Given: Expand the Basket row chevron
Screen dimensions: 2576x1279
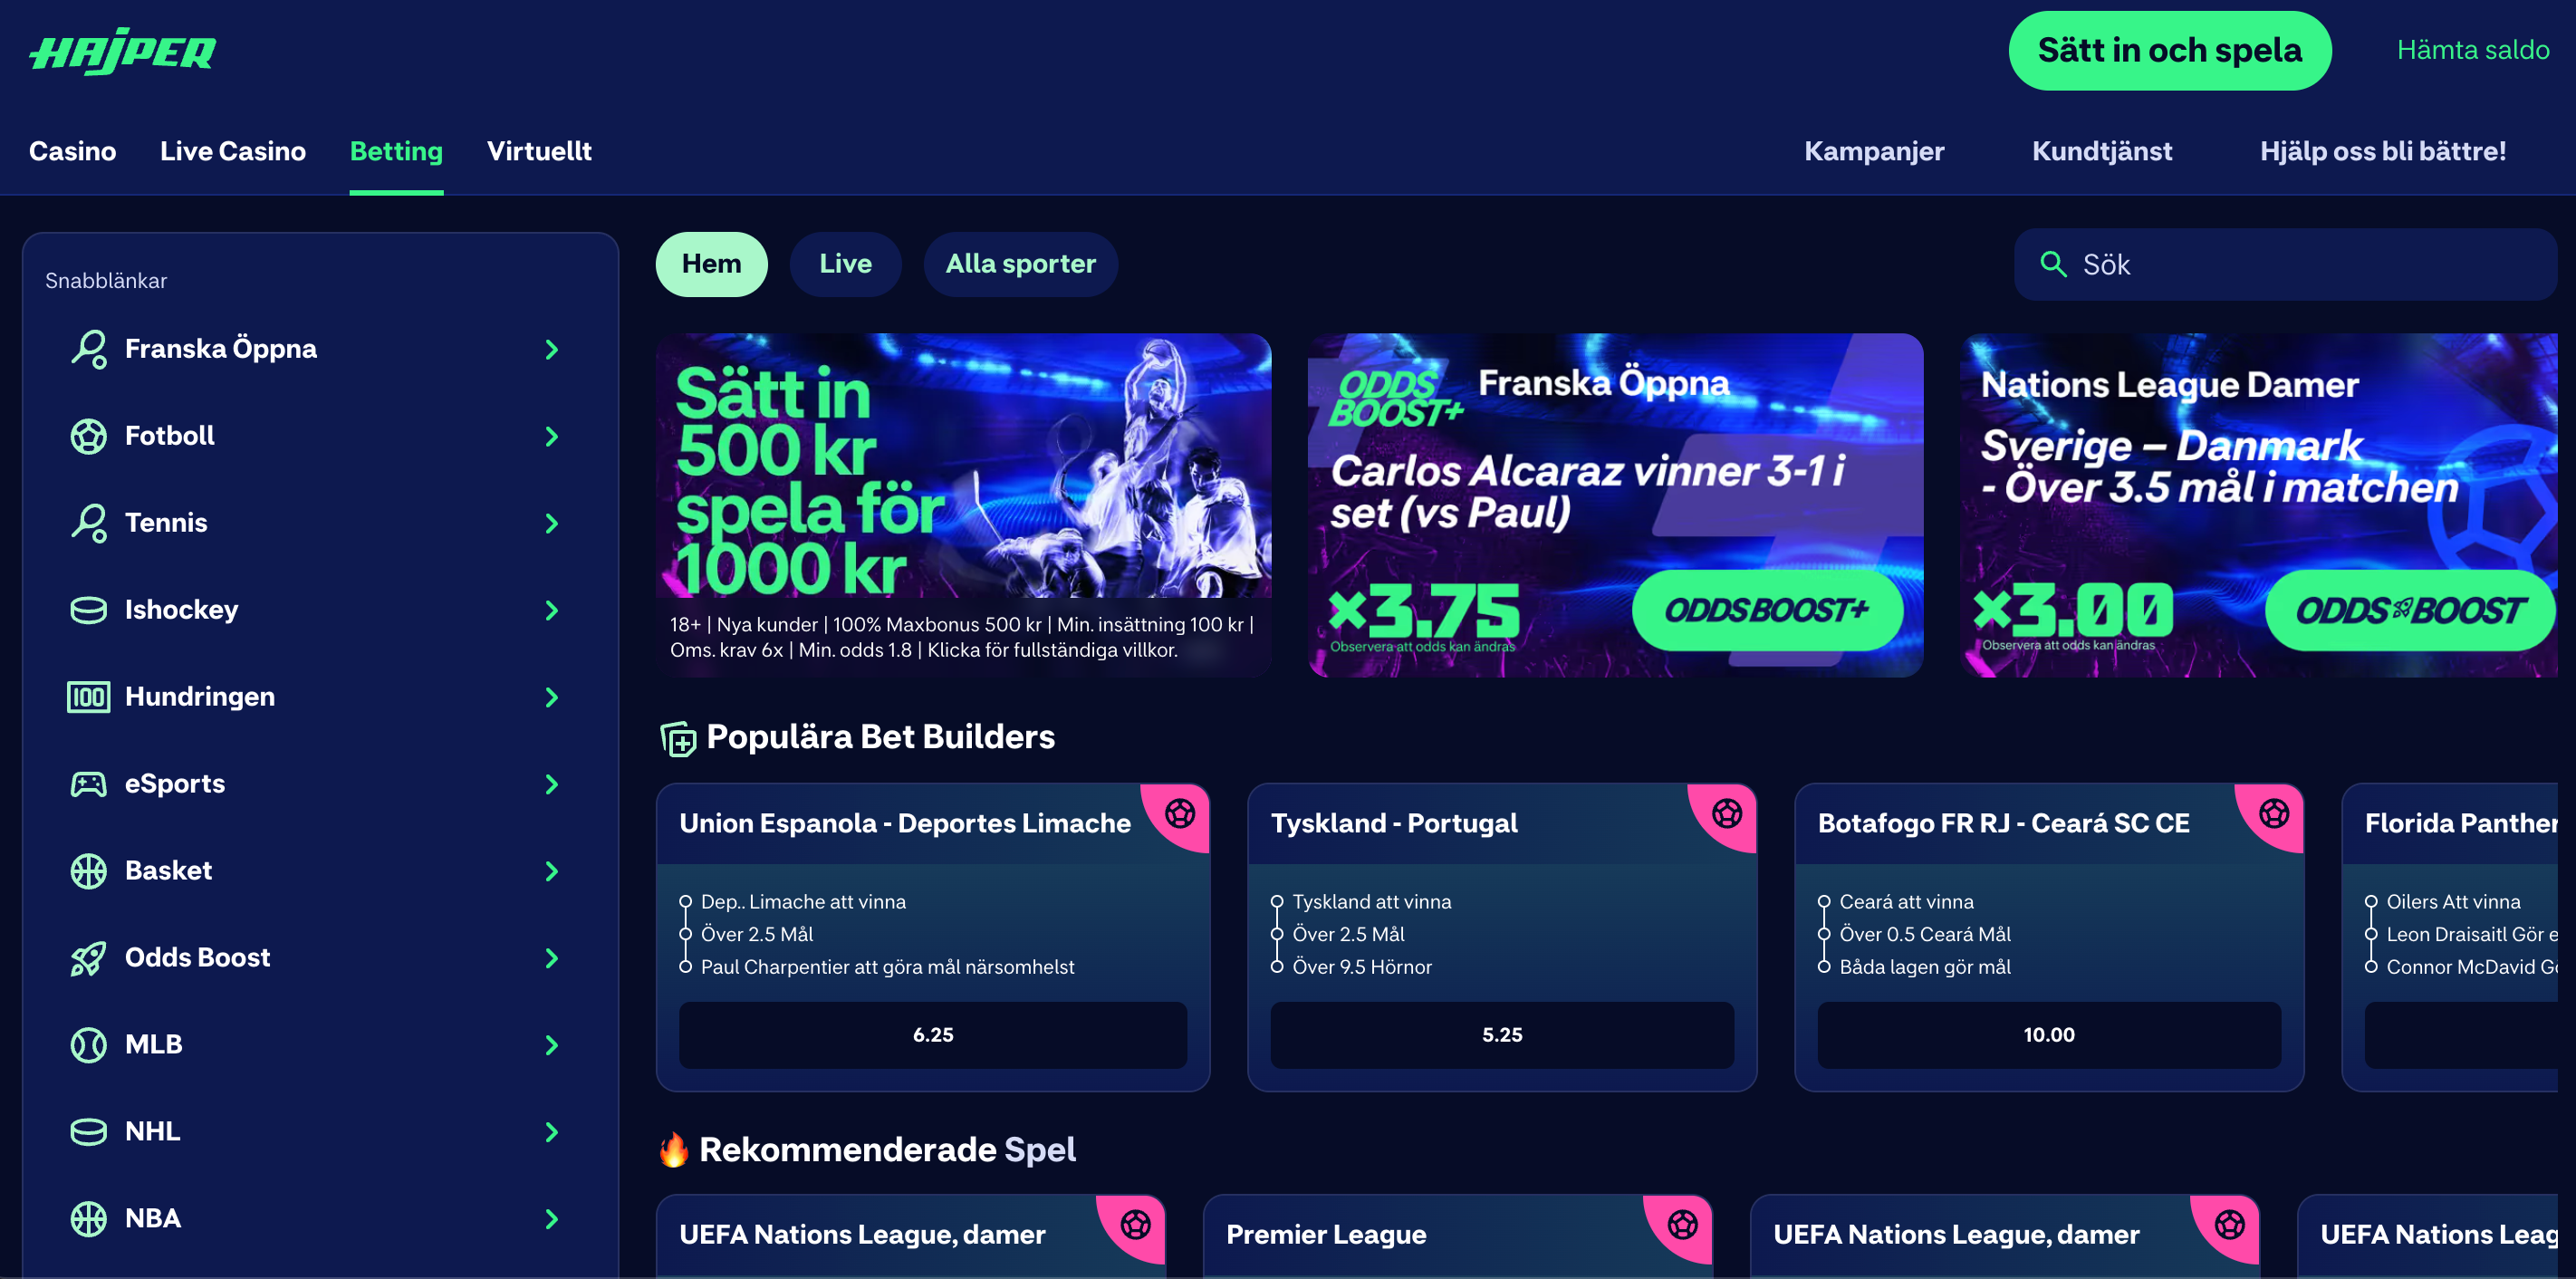Looking at the screenshot, I should point(551,871).
